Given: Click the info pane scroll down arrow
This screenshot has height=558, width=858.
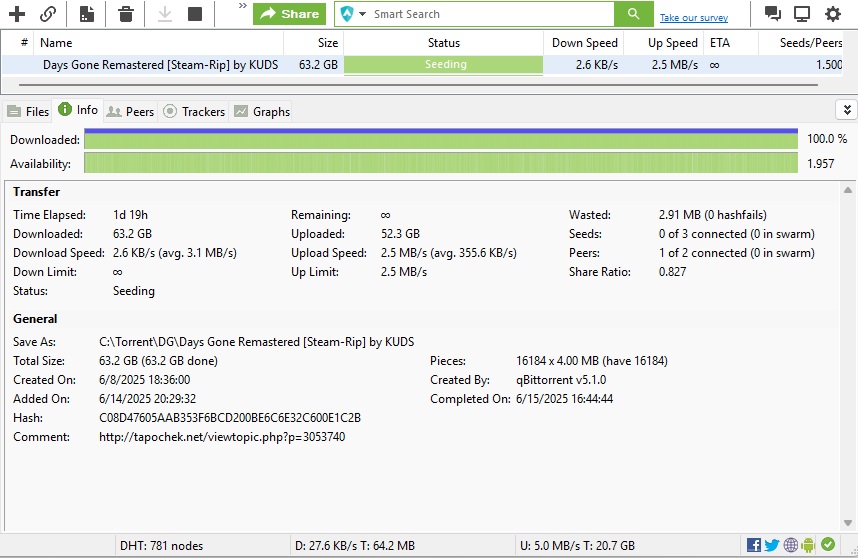Looking at the screenshot, I should coord(848,523).
